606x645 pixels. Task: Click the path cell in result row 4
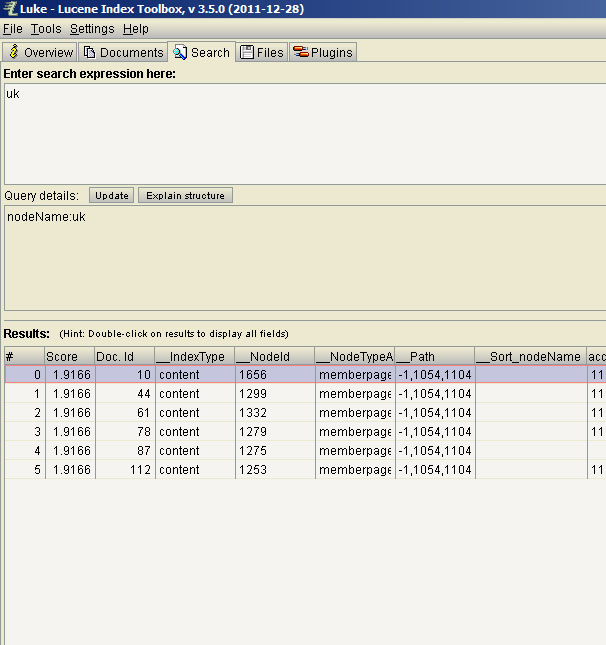435,450
